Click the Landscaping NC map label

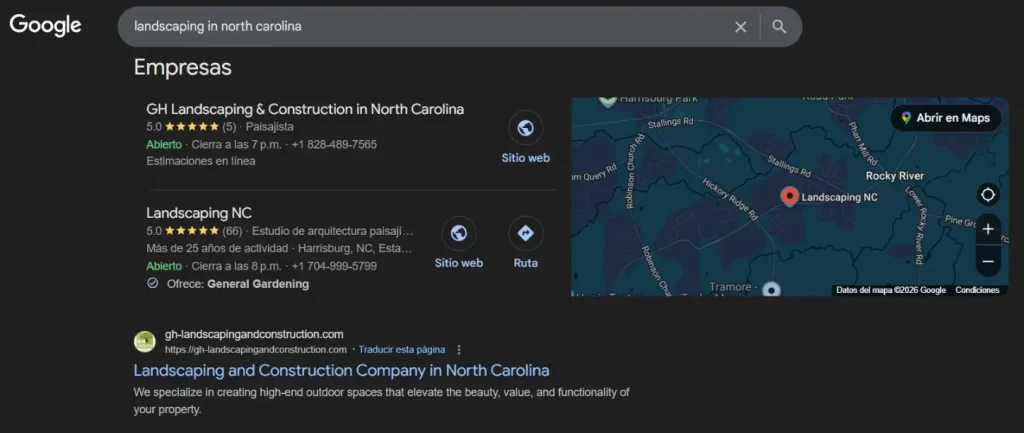tap(839, 197)
